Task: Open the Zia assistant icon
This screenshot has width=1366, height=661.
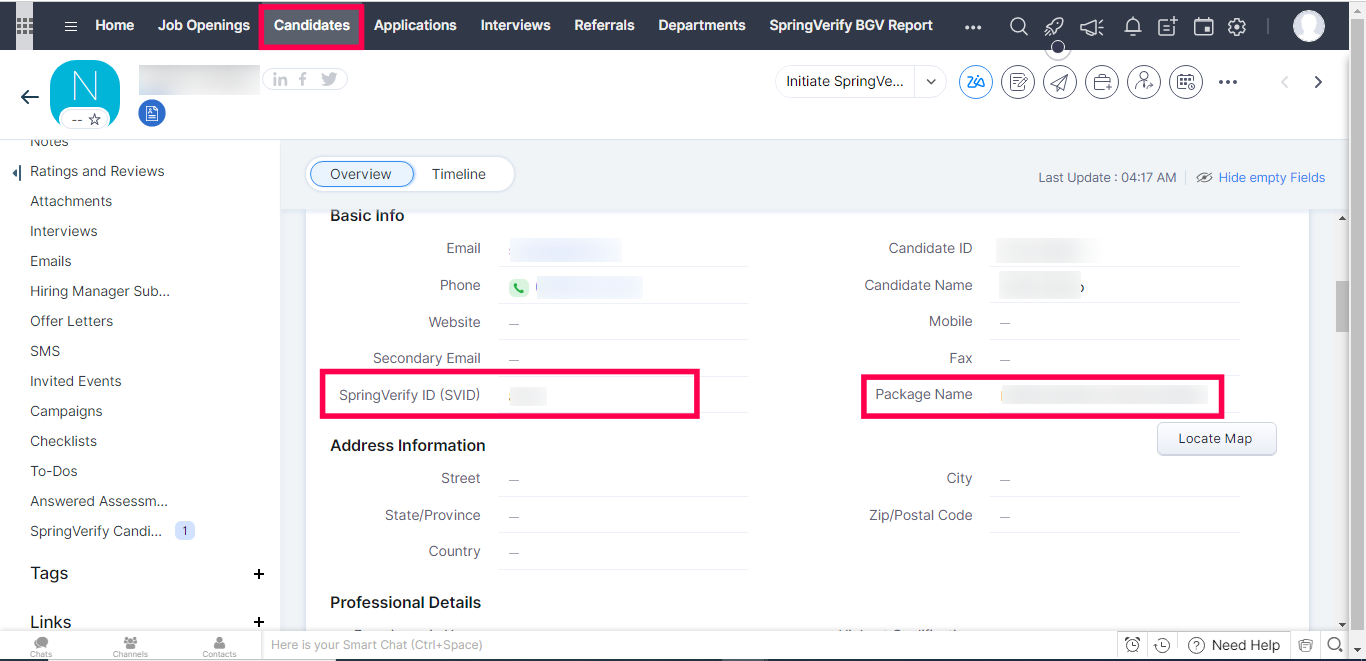Action: (x=976, y=82)
